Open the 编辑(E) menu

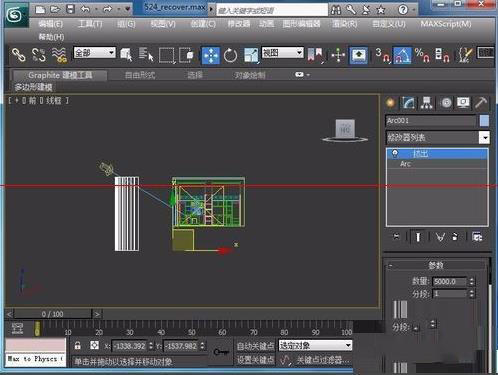[51, 24]
